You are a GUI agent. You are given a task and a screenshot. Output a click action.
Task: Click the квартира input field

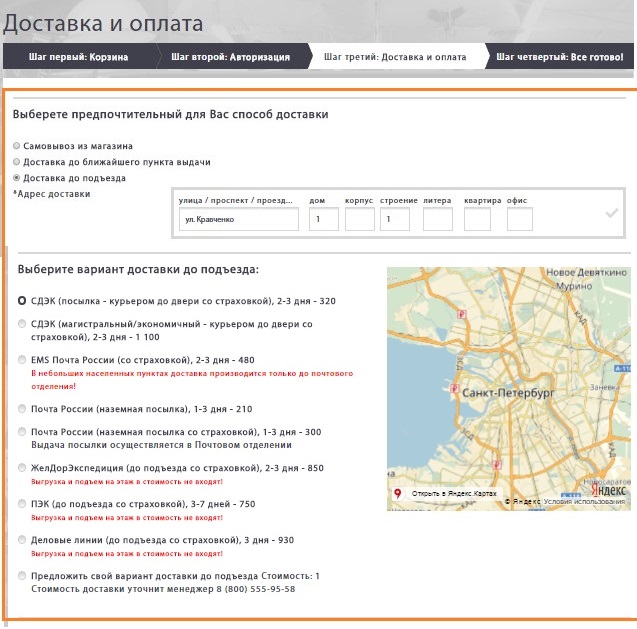click(477, 219)
